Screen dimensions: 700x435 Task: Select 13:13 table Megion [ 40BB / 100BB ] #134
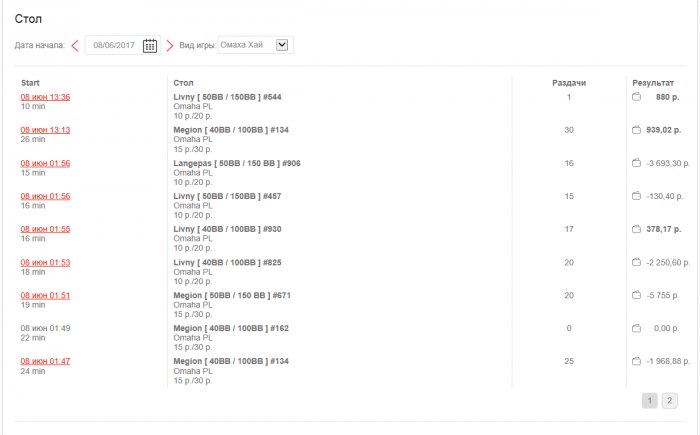231,130
